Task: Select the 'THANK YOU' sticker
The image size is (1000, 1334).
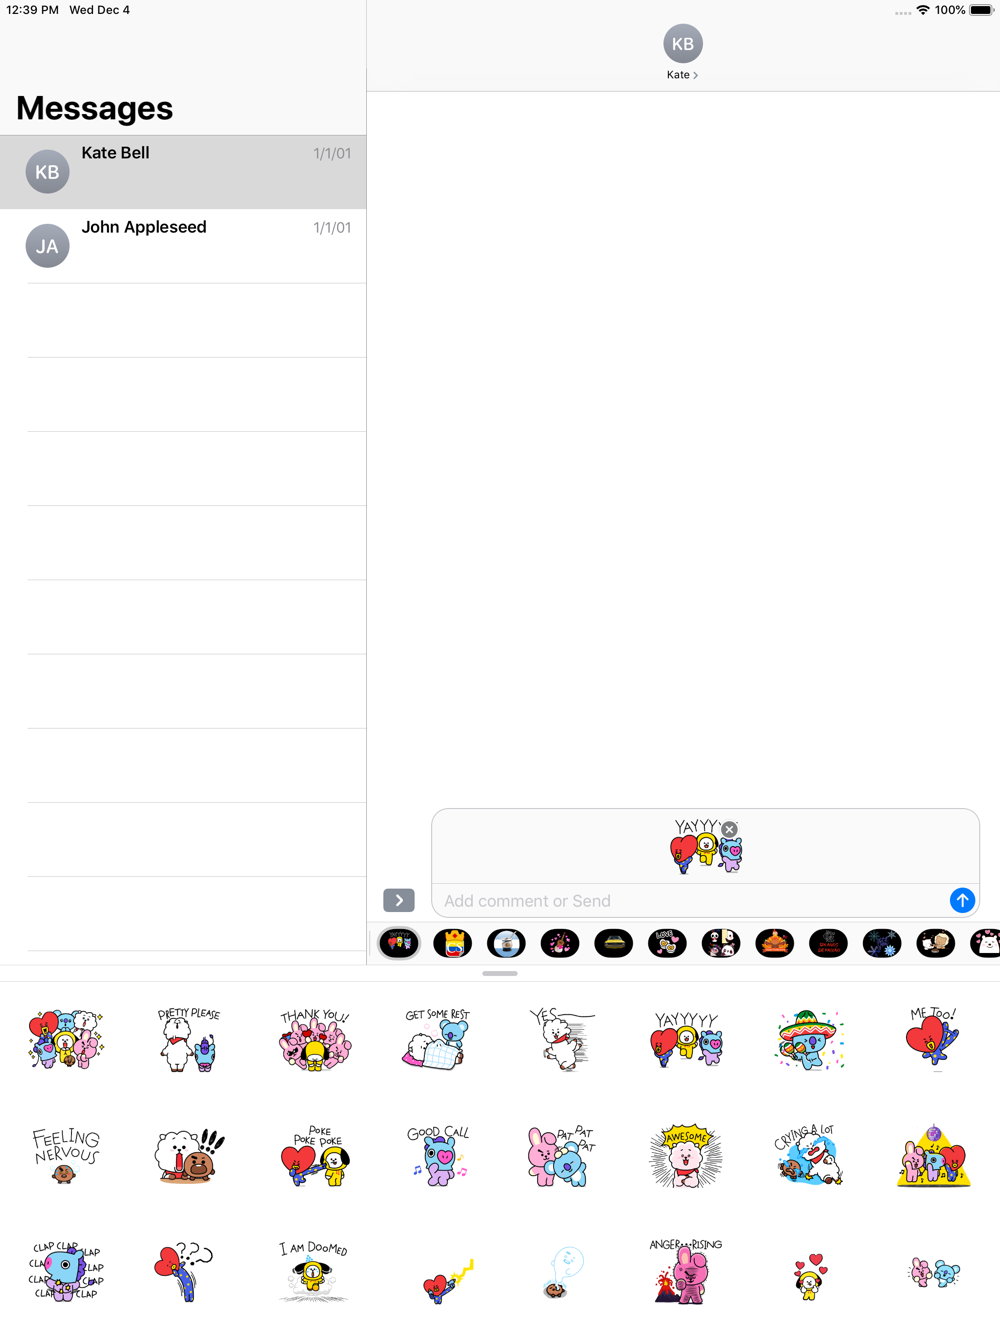Action: coord(314,1039)
